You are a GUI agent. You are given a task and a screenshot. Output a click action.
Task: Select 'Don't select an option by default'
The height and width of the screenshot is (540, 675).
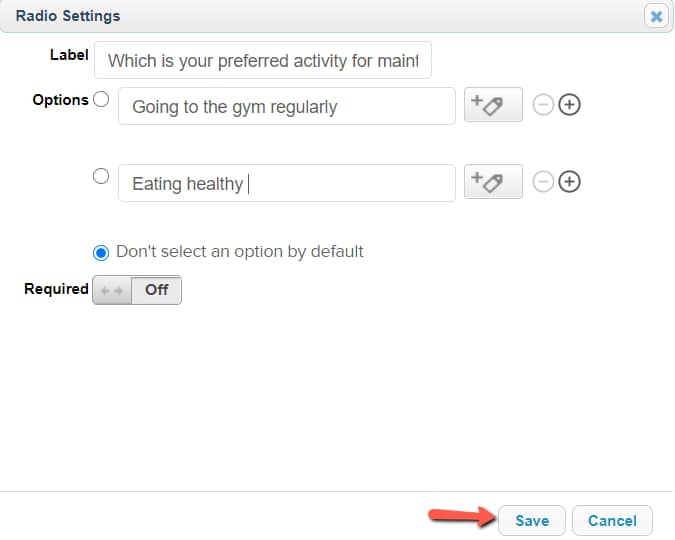click(x=101, y=253)
